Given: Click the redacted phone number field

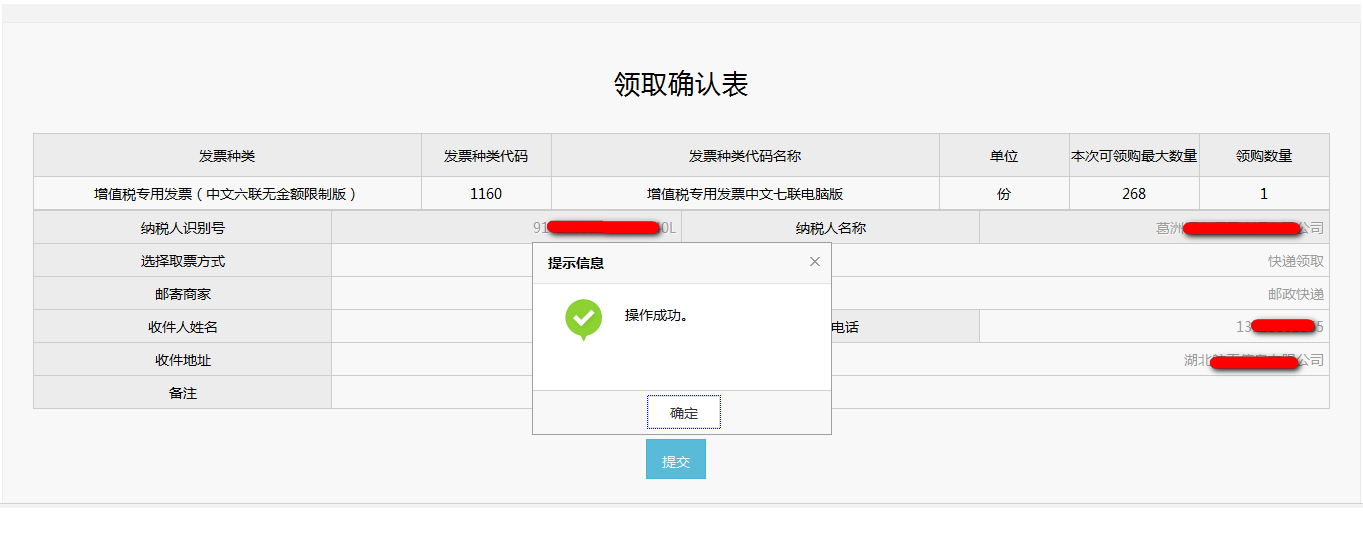Looking at the screenshot, I should pyautogui.click(x=1154, y=327).
